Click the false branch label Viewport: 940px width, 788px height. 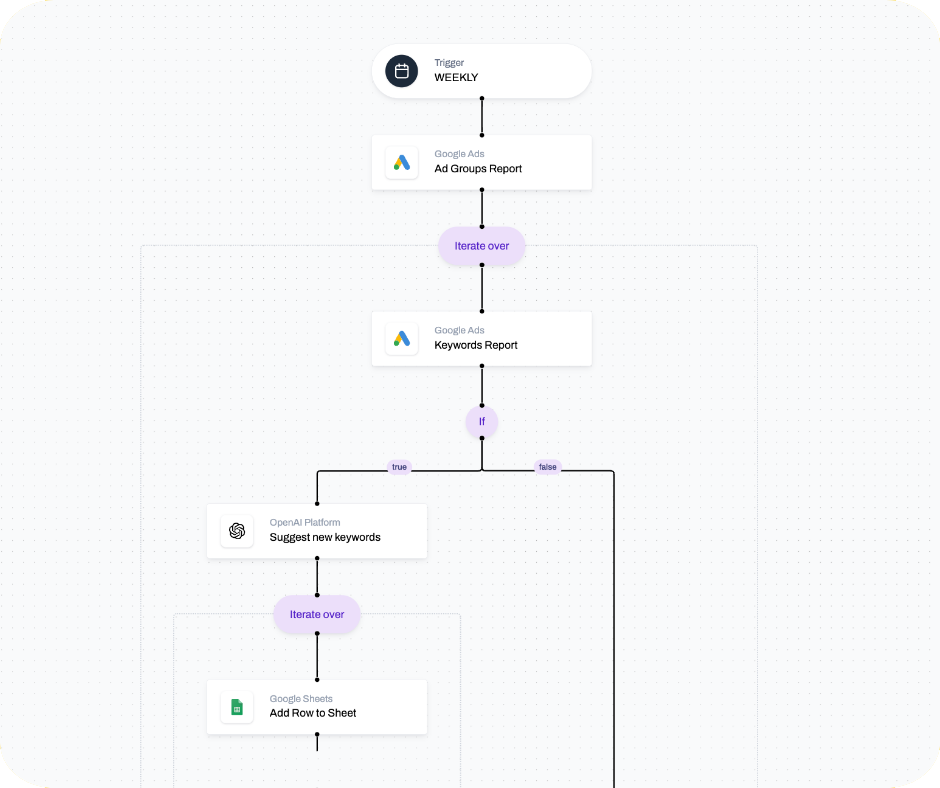pos(547,467)
